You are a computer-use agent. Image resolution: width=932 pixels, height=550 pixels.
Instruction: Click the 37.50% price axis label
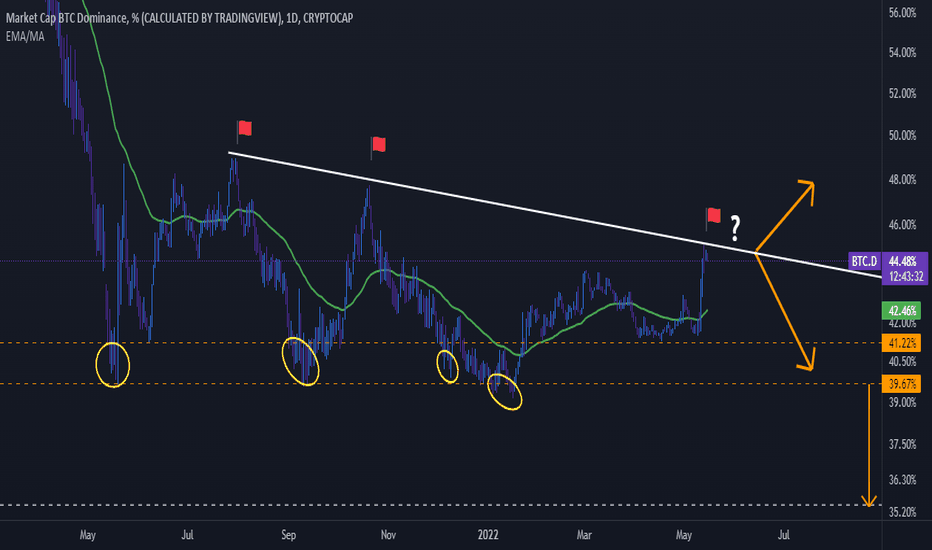[x=902, y=445]
